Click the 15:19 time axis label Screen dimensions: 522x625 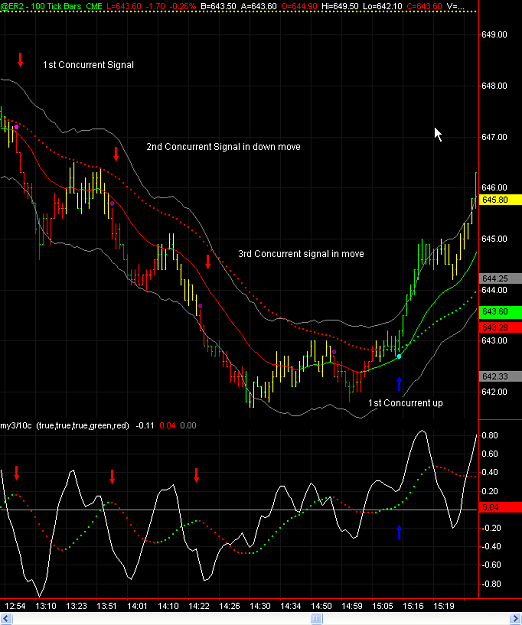pos(444,606)
